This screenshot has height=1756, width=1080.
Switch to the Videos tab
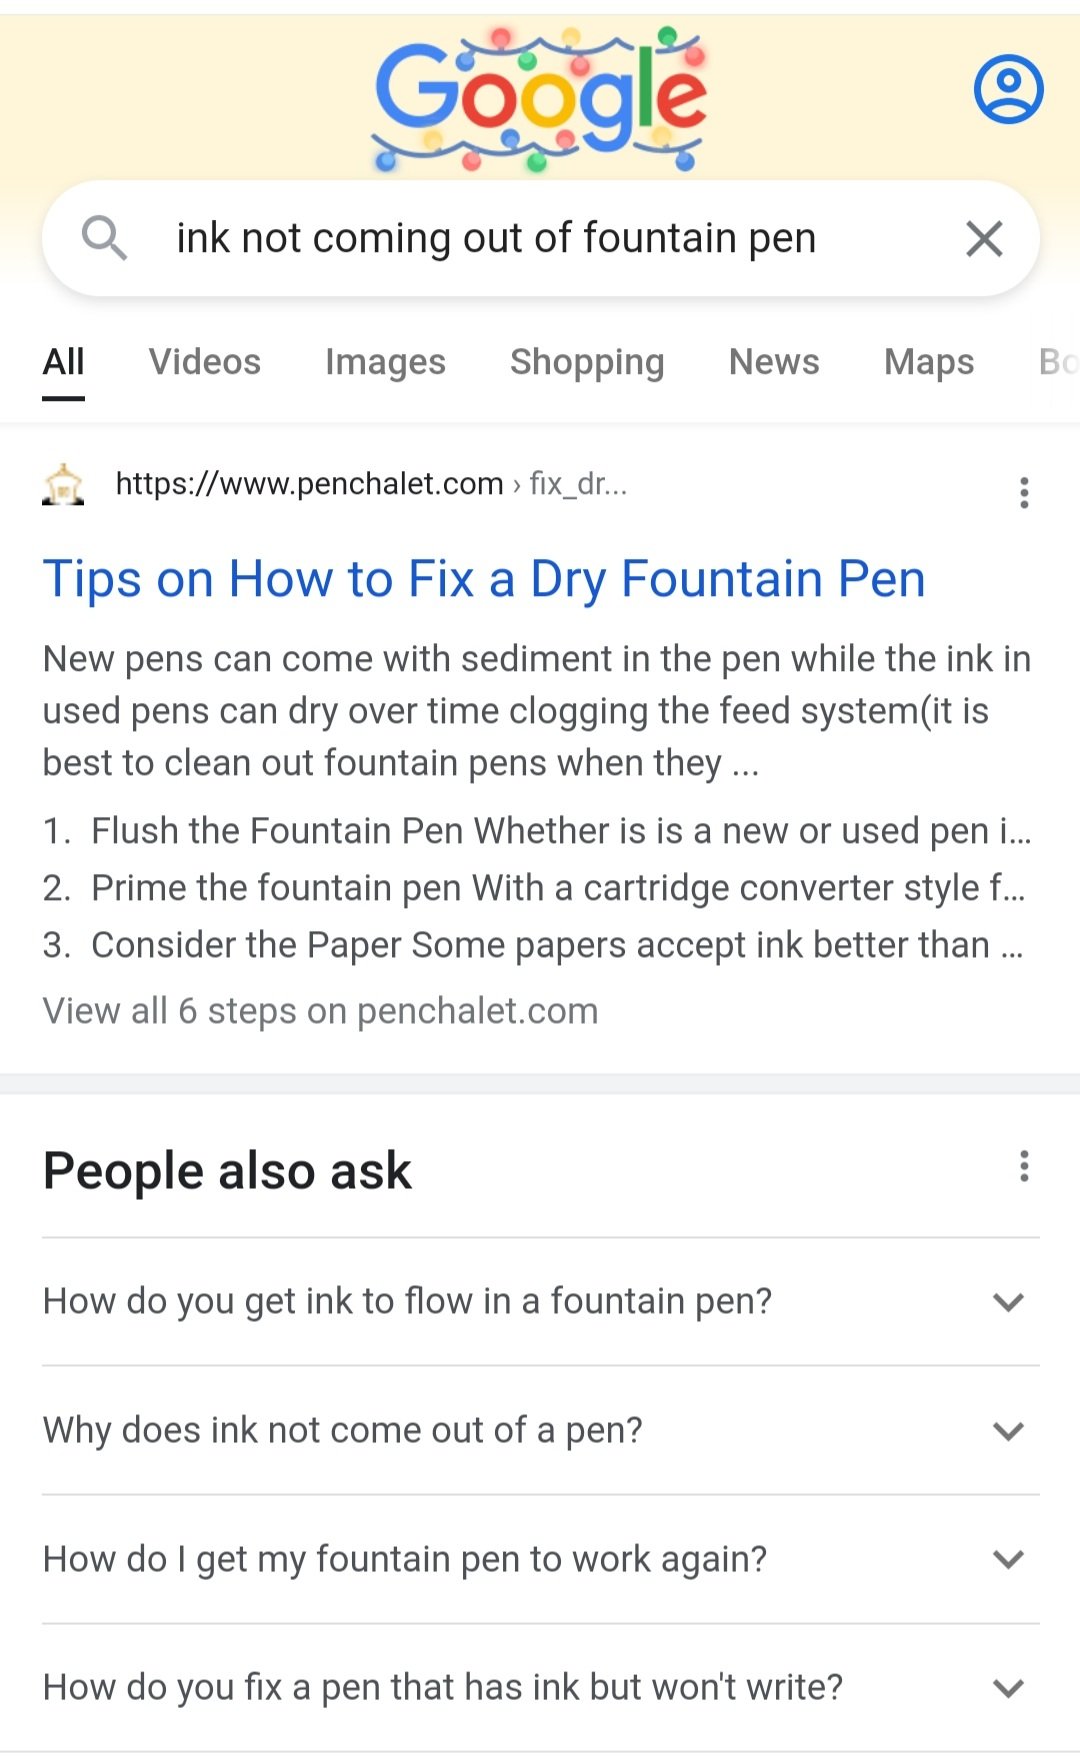tap(205, 362)
